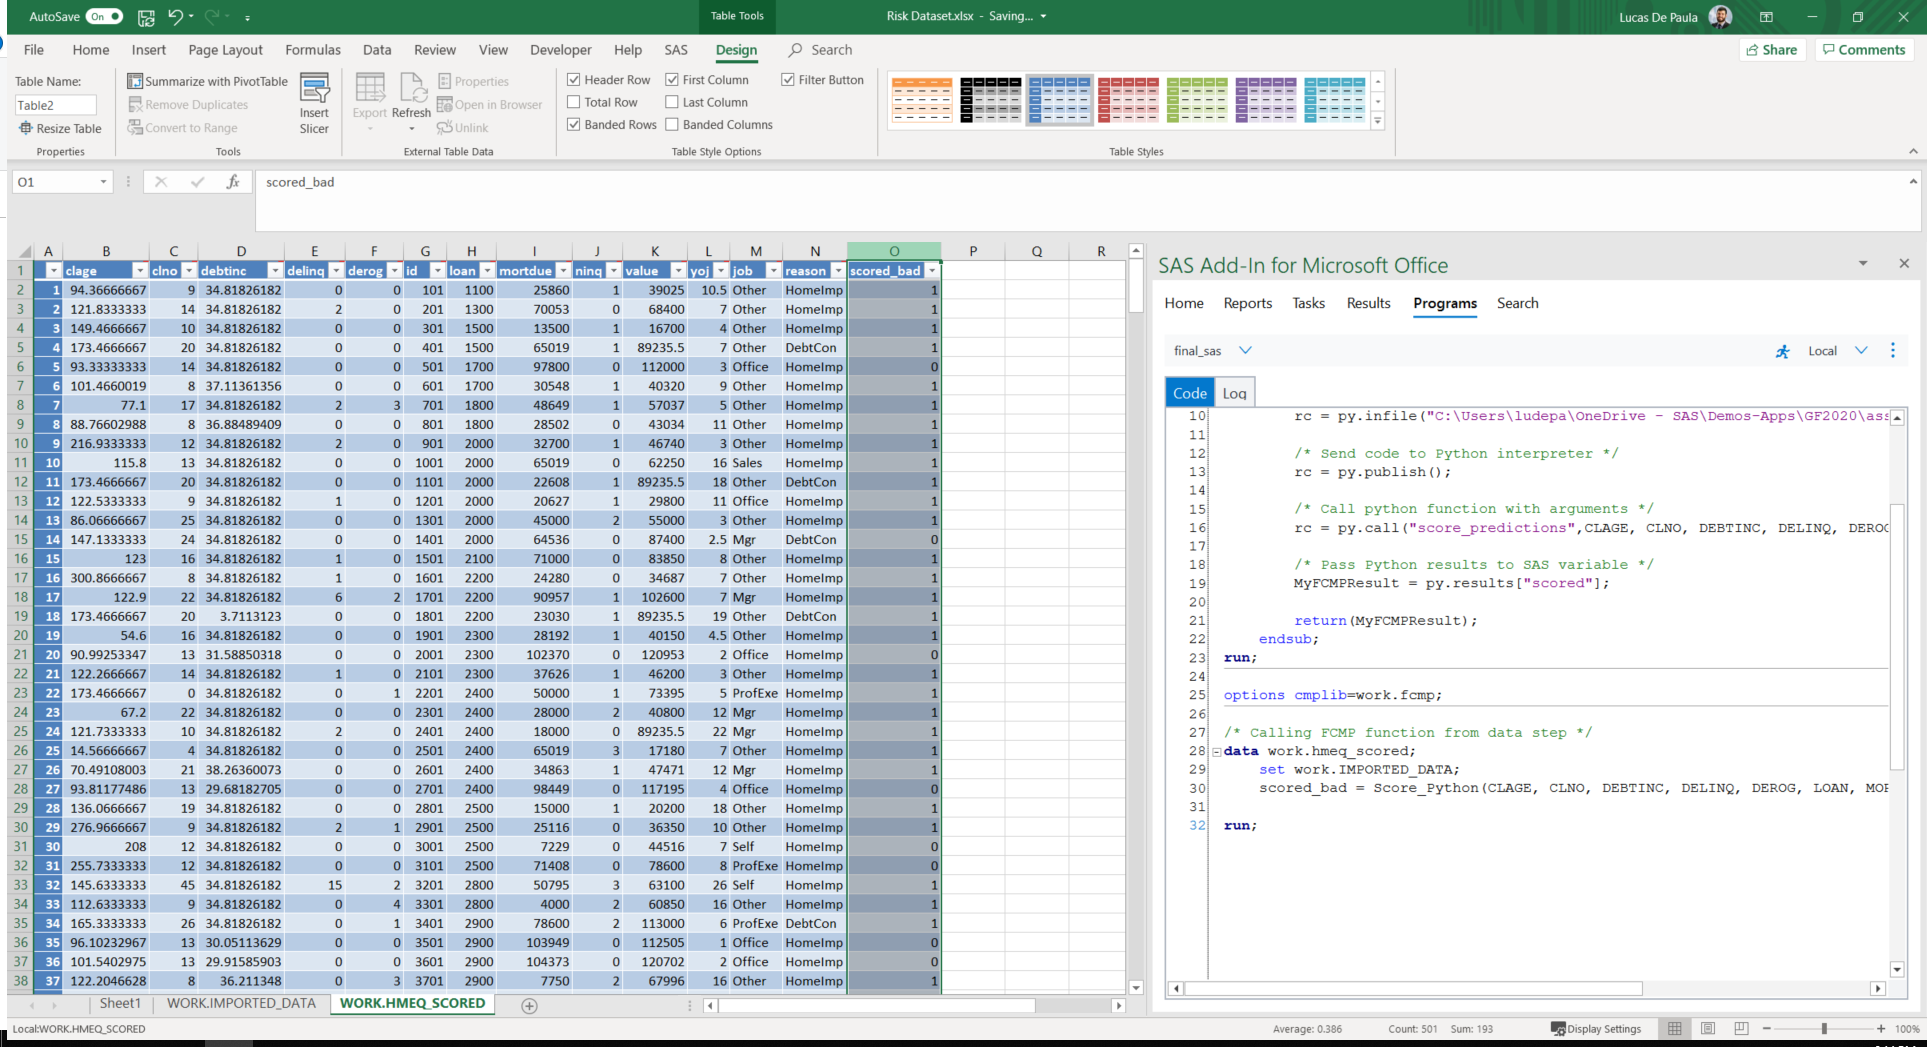Switch to Page Break Preview in status bar
Viewport: 1927px width, 1047px height.
[x=1741, y=1028]
